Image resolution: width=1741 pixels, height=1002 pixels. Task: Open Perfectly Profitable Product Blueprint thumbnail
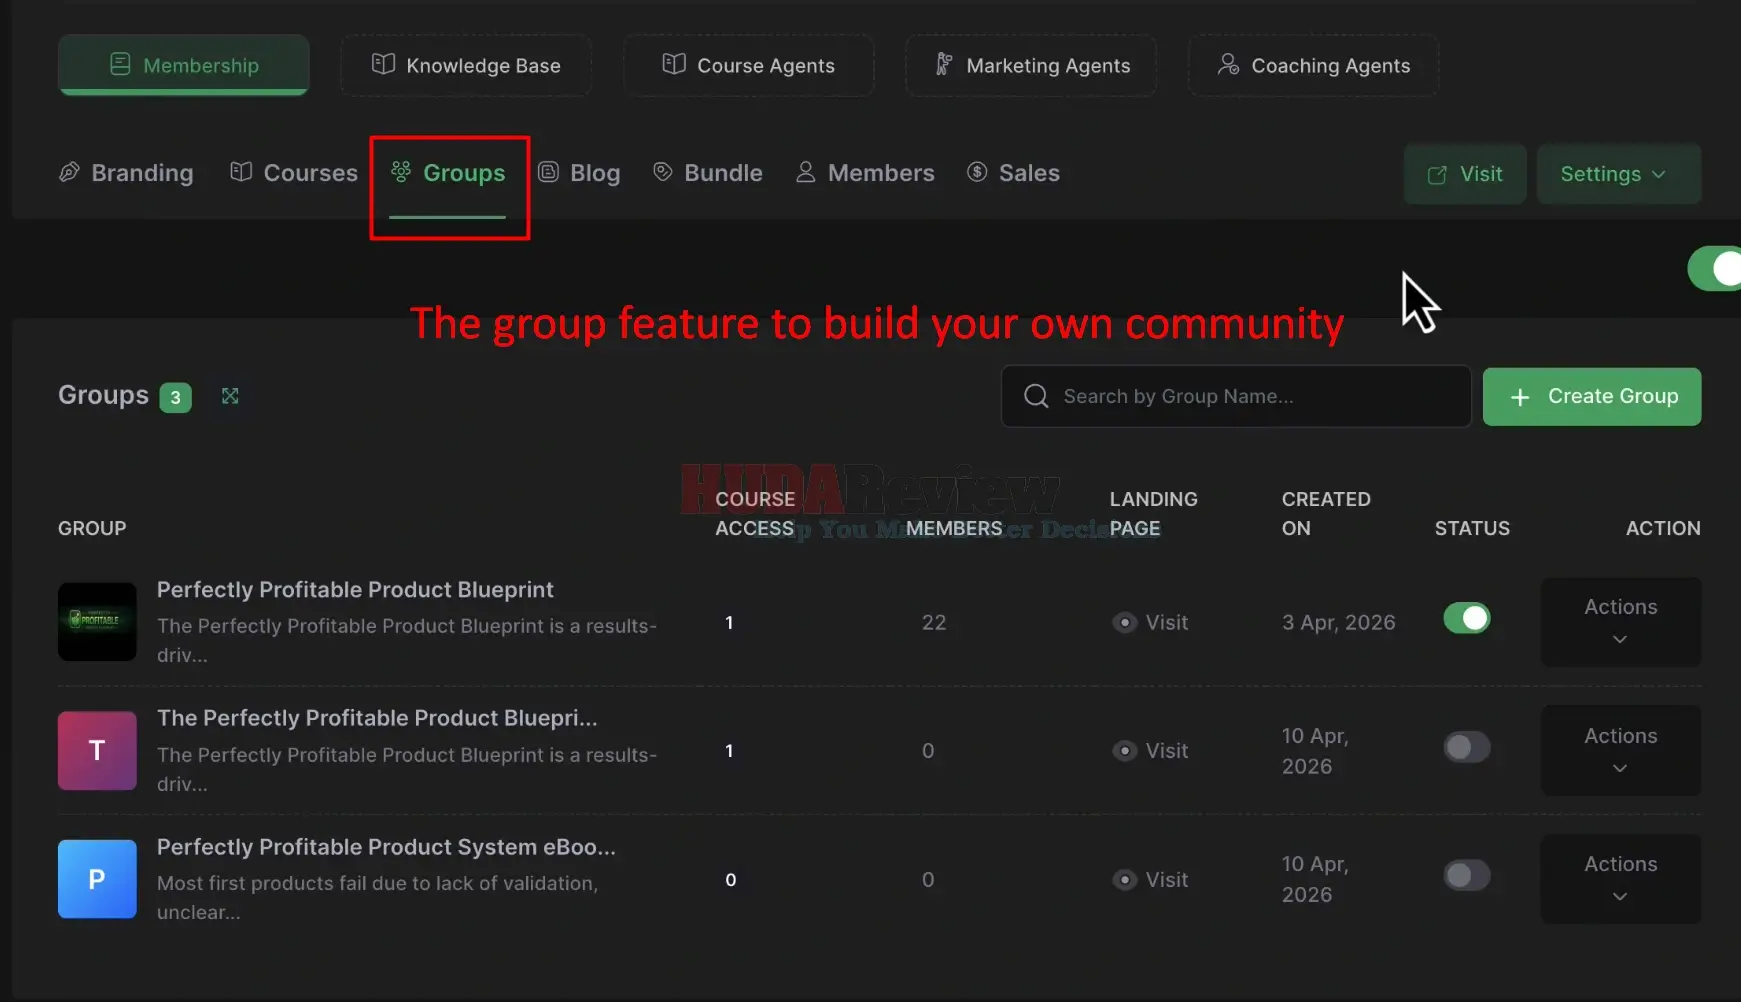click(x=97, y=621)
